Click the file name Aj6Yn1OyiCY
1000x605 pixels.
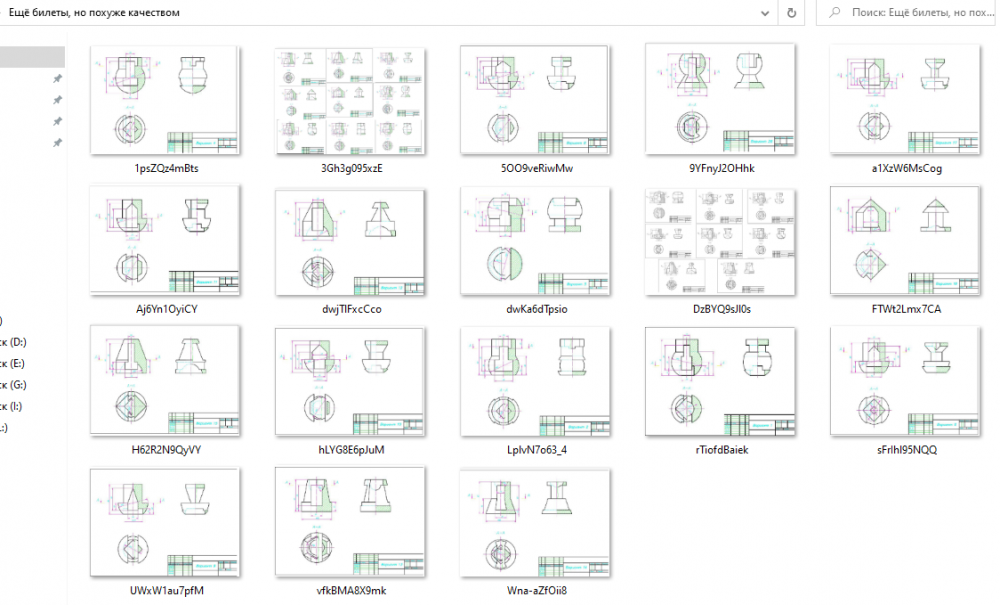pos(166,309)
